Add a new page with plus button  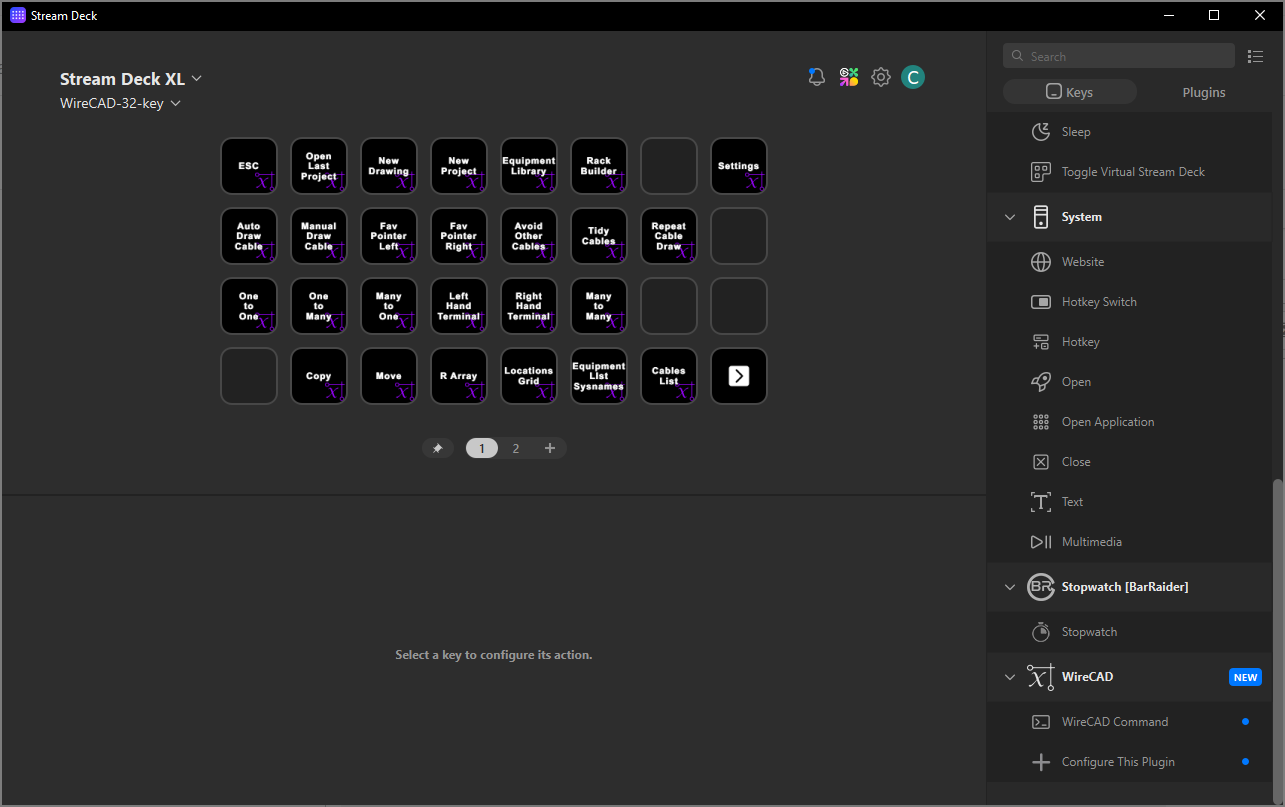click(549, 448)
